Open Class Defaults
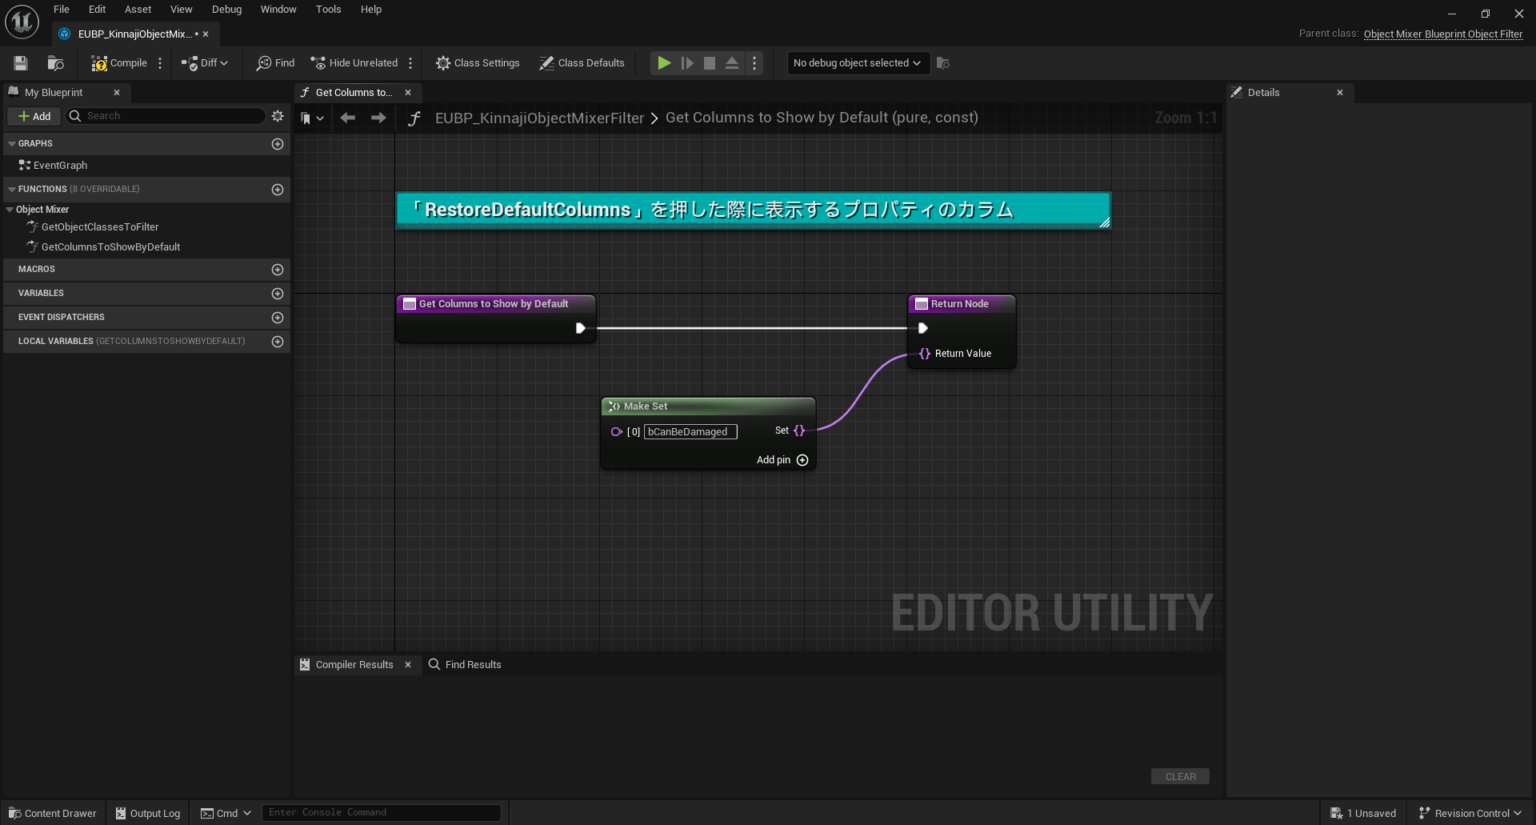Screen dimensions: 1536x825 coord(582,62)
